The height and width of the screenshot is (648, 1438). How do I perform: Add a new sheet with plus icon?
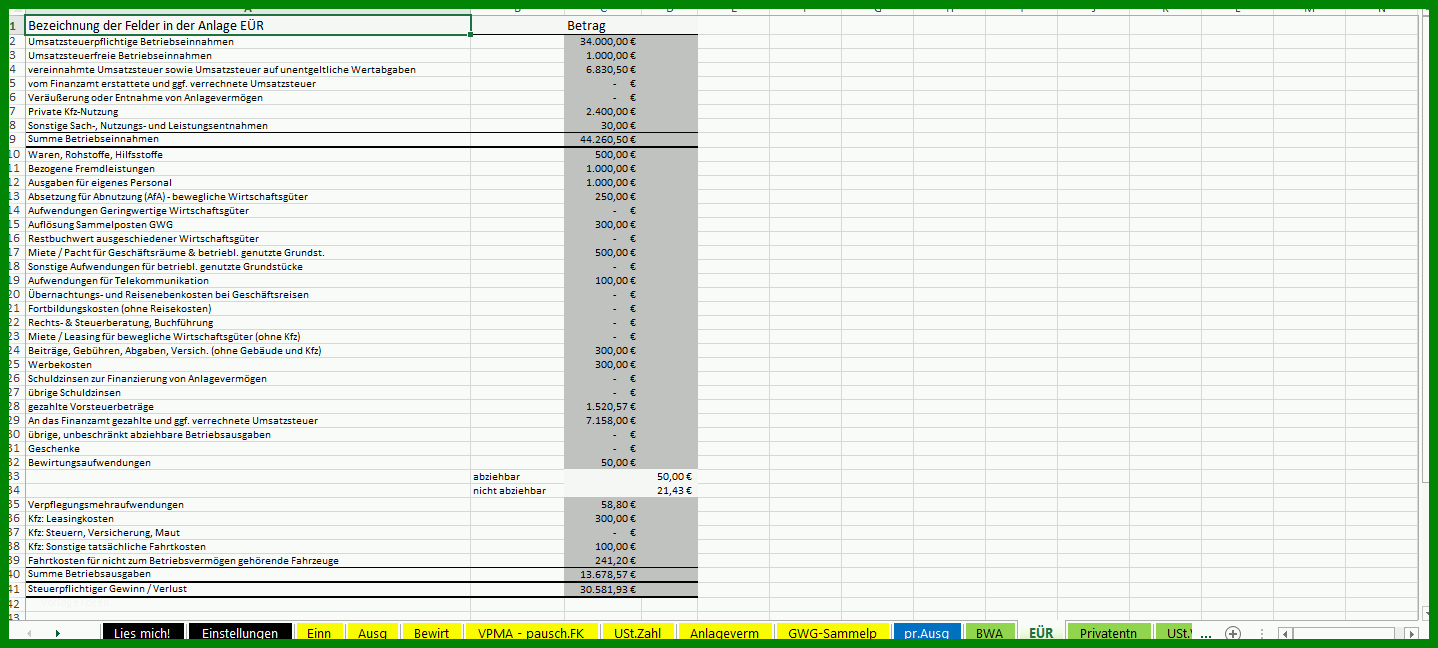pyautogui.click(x=1233, y=633)
